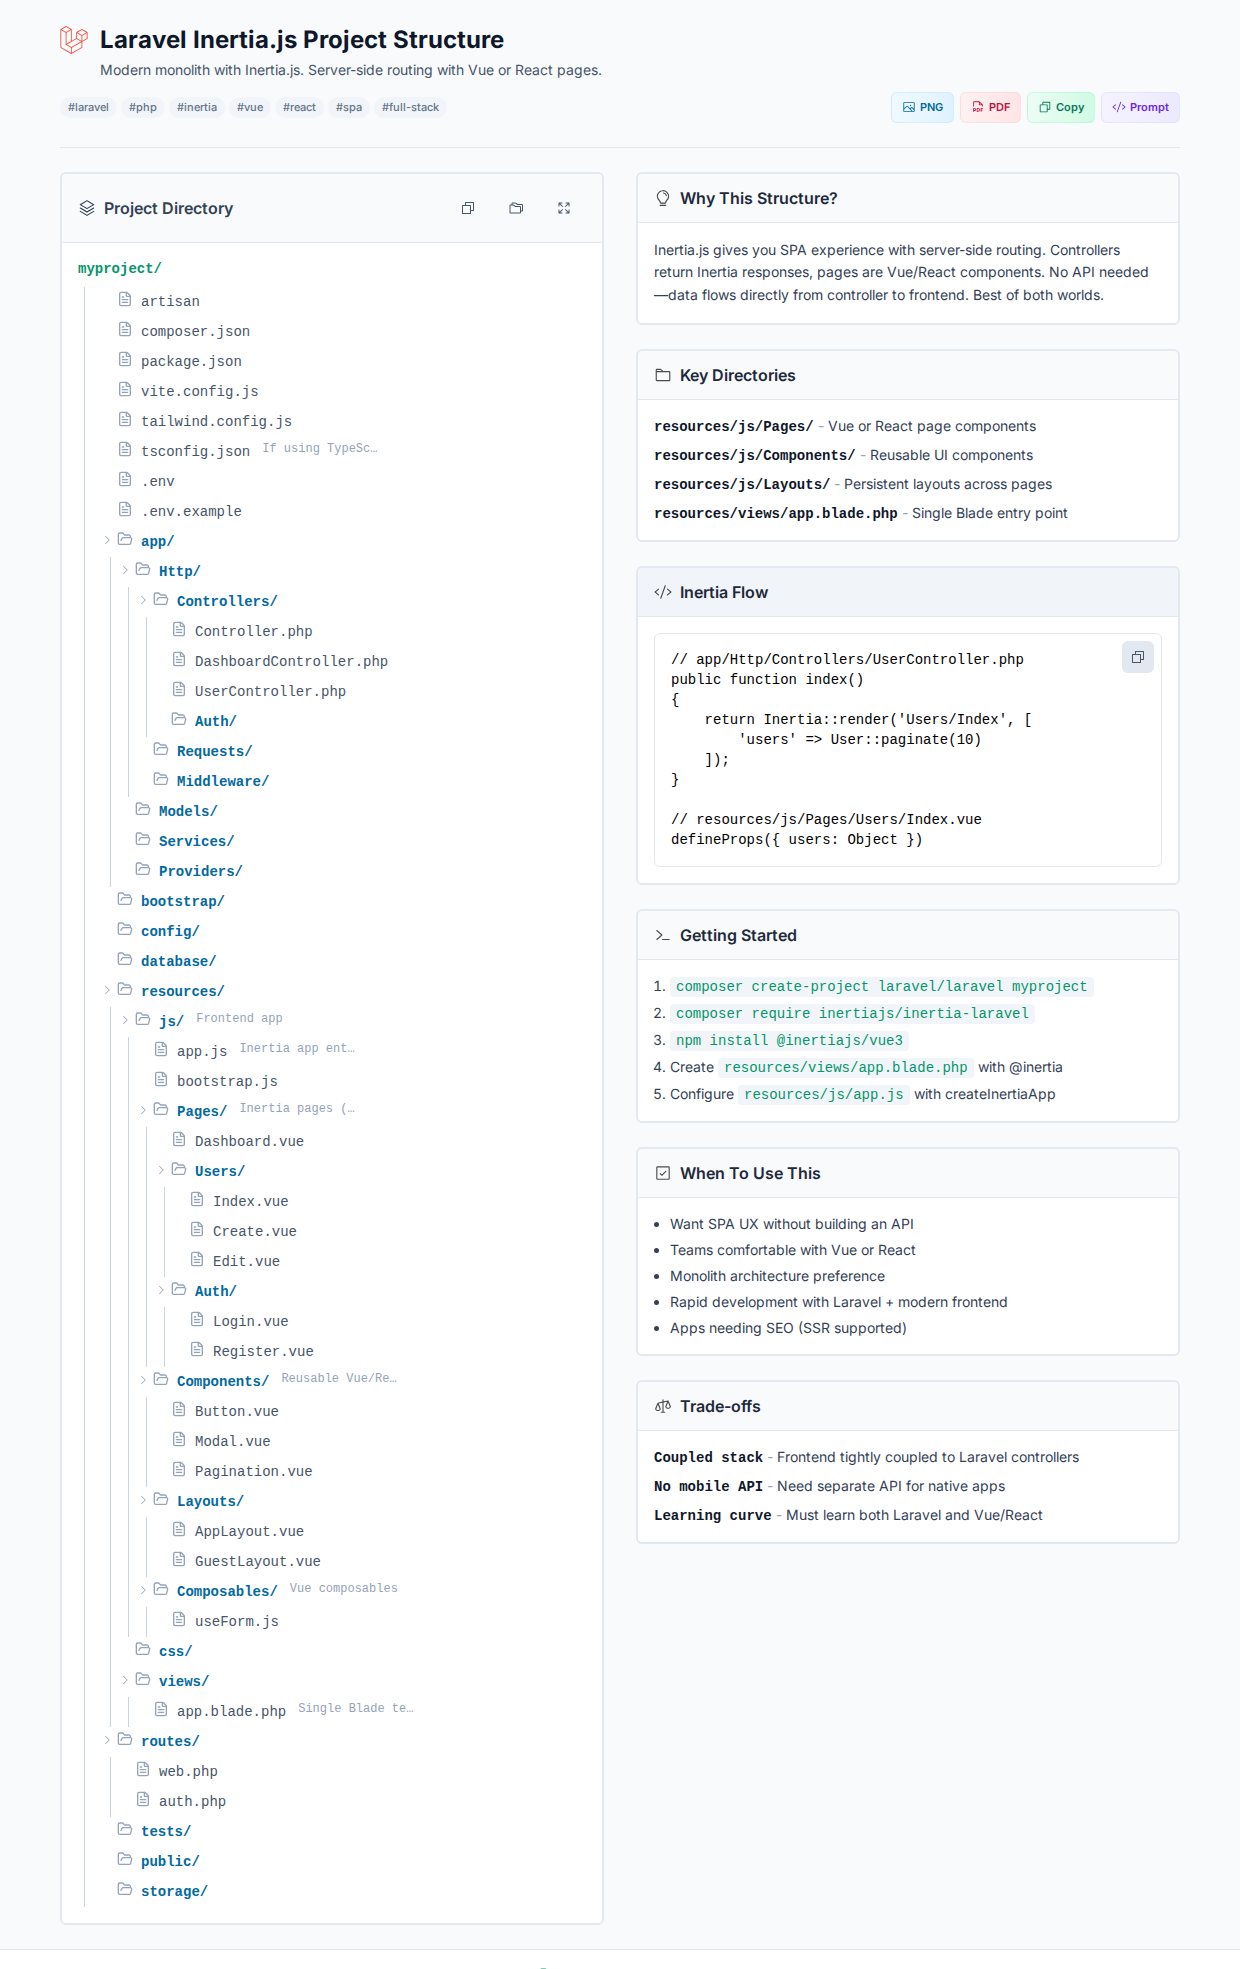
Task: Click the folder icon in Project Directory header
Action: [516, 208]
